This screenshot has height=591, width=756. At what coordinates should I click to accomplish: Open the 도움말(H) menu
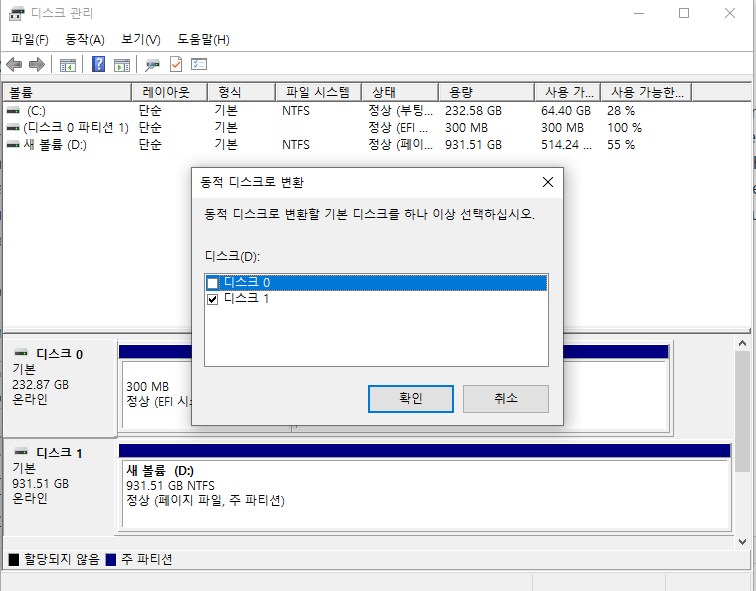click(x=203, y=40)
